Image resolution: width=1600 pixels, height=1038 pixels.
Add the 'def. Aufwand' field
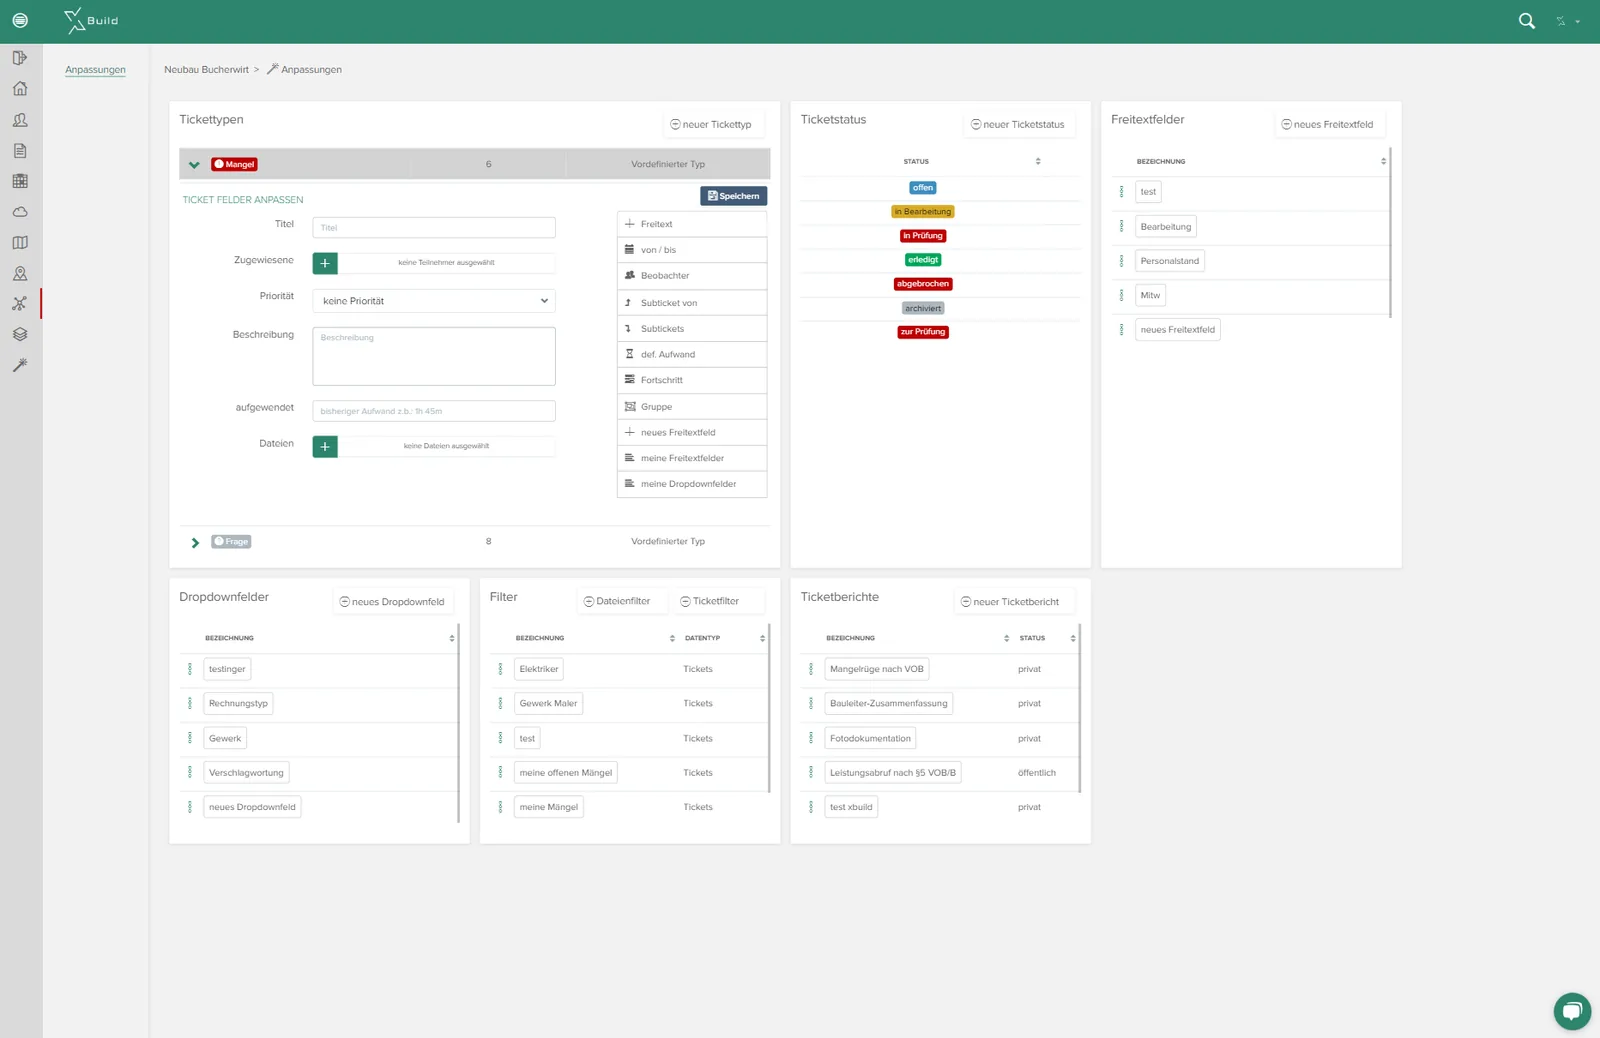(692, 355)
